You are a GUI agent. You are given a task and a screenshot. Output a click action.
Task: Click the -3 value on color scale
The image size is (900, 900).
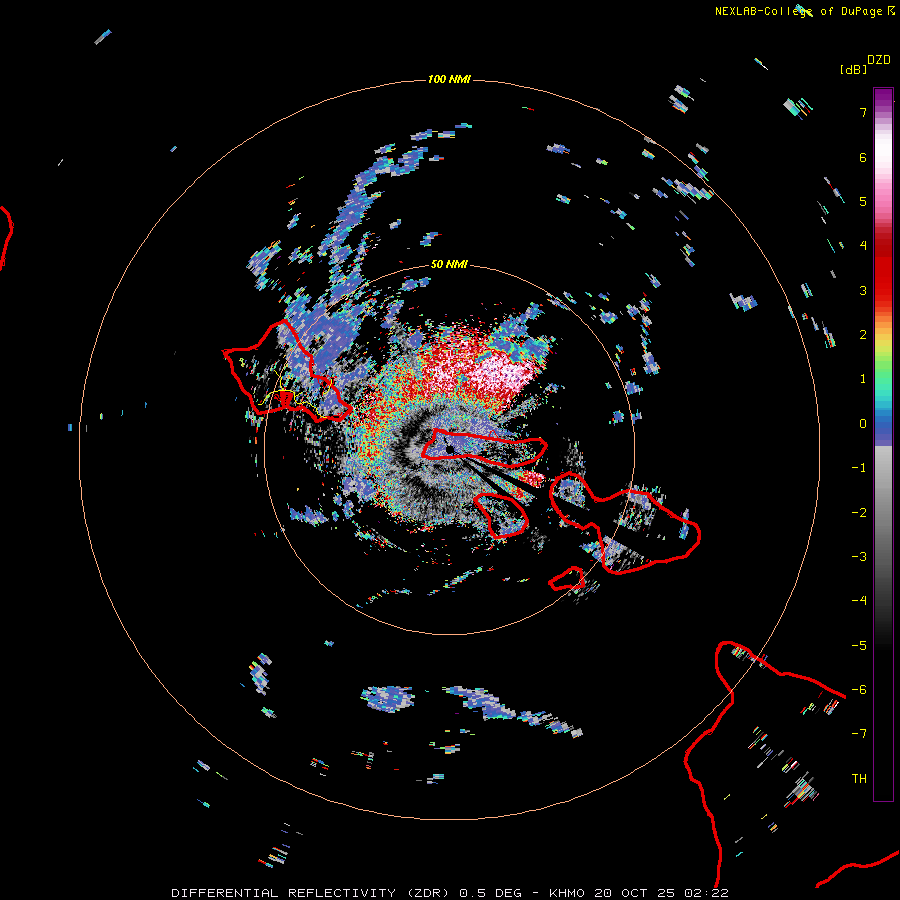[859, 557]
